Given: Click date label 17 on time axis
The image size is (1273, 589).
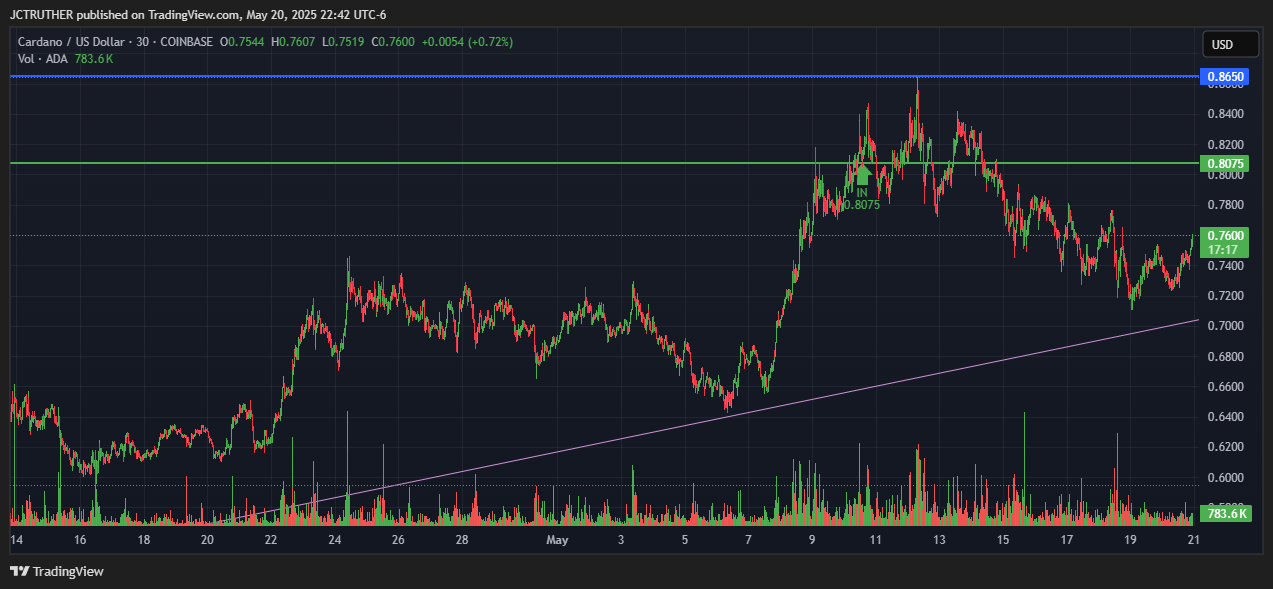Looking at the screenshot, I should point(1067,540).
